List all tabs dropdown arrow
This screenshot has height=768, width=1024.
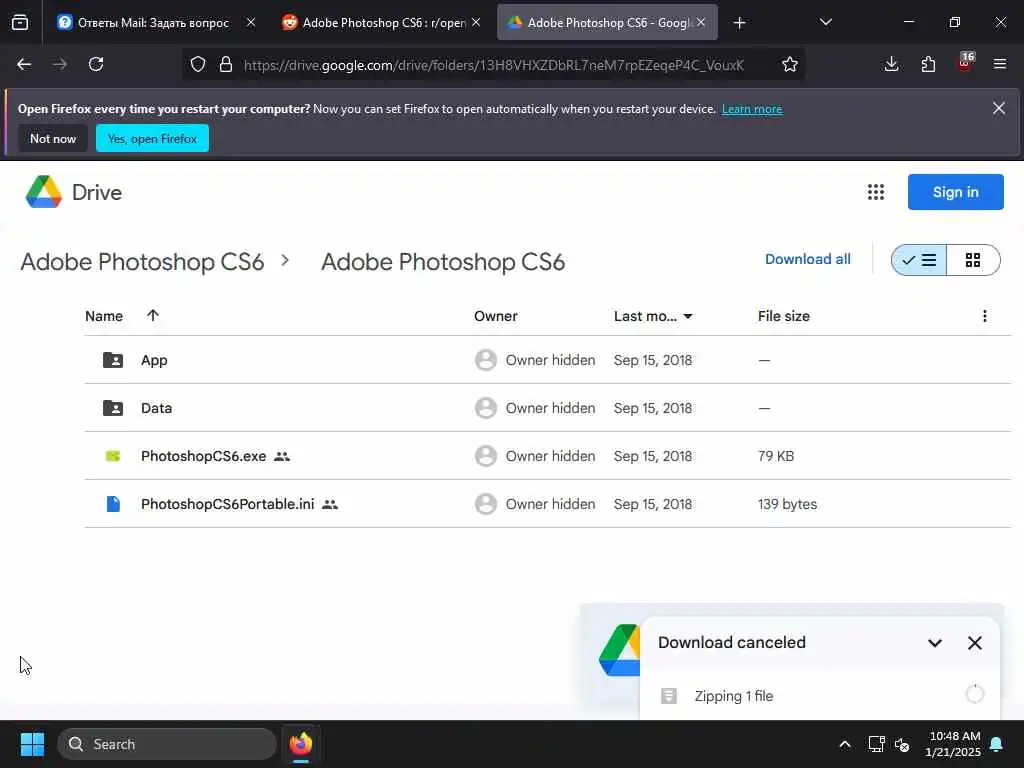[x=825, y=22]
